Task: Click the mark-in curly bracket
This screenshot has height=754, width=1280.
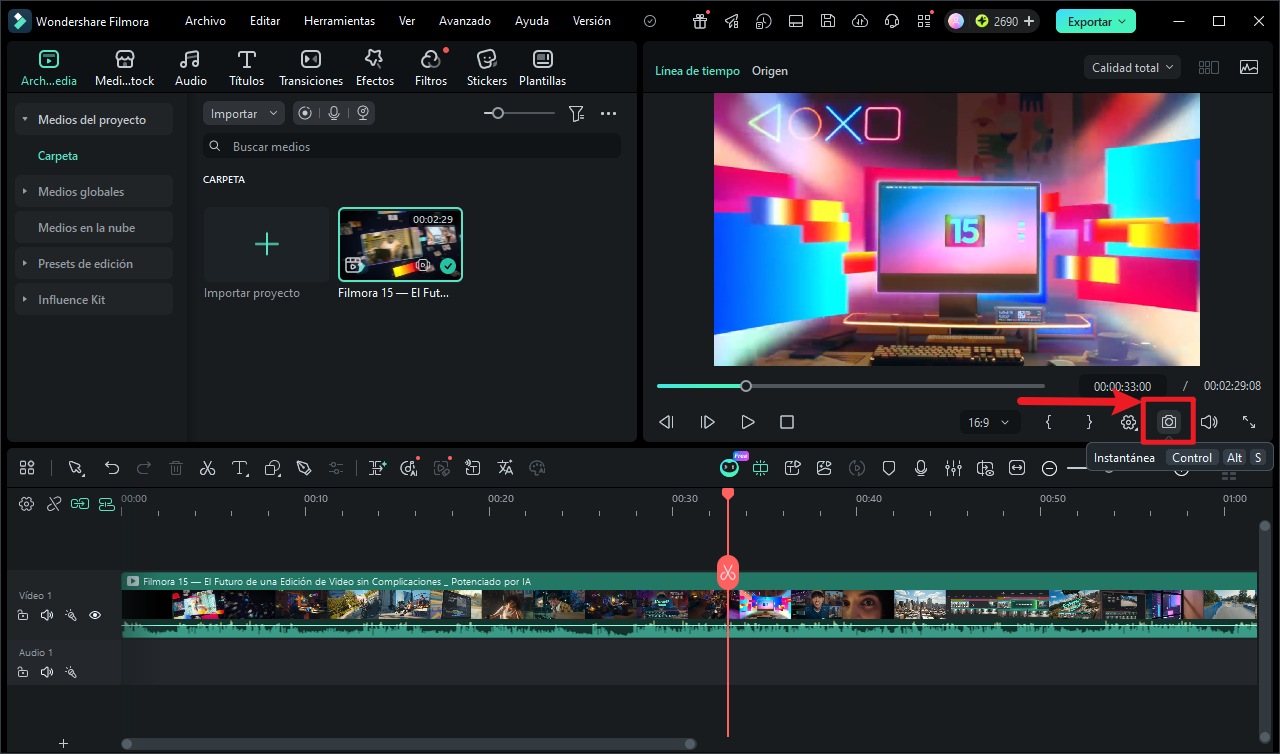Action: [1048, 422]
